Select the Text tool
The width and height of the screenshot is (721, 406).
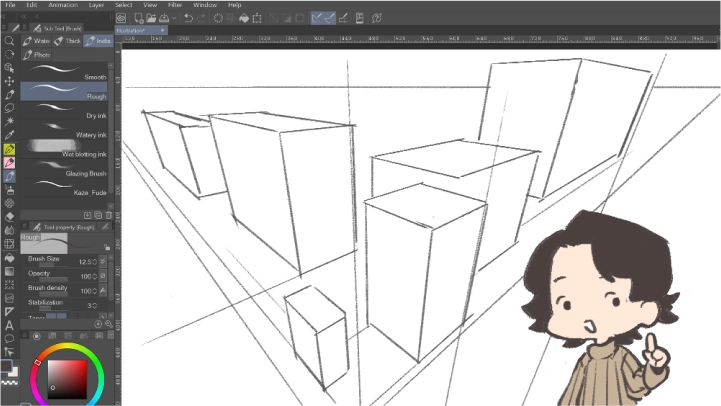9,325
